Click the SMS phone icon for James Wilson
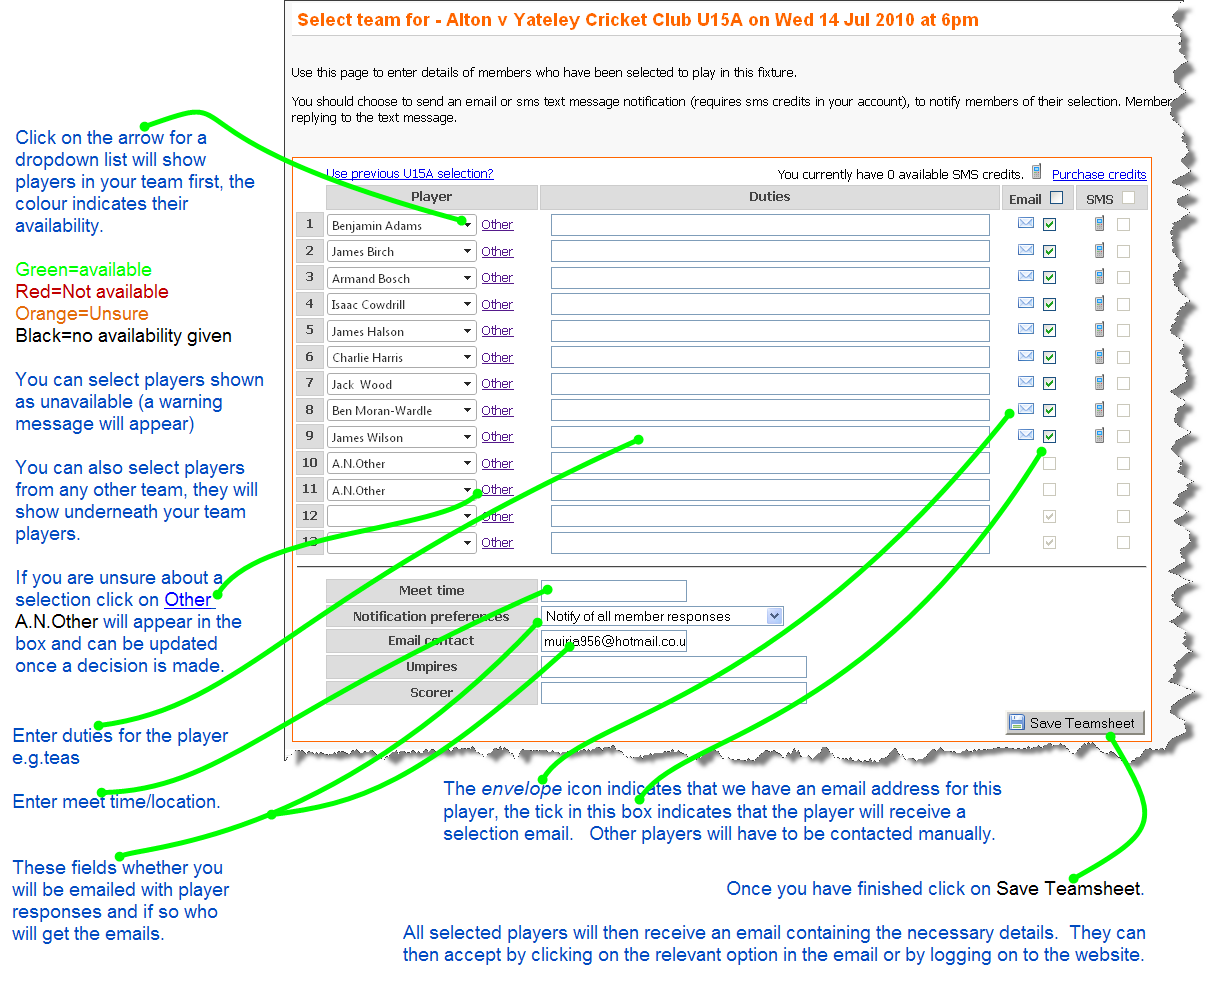Screen dimensions: 1207x985 [1099, 435]
